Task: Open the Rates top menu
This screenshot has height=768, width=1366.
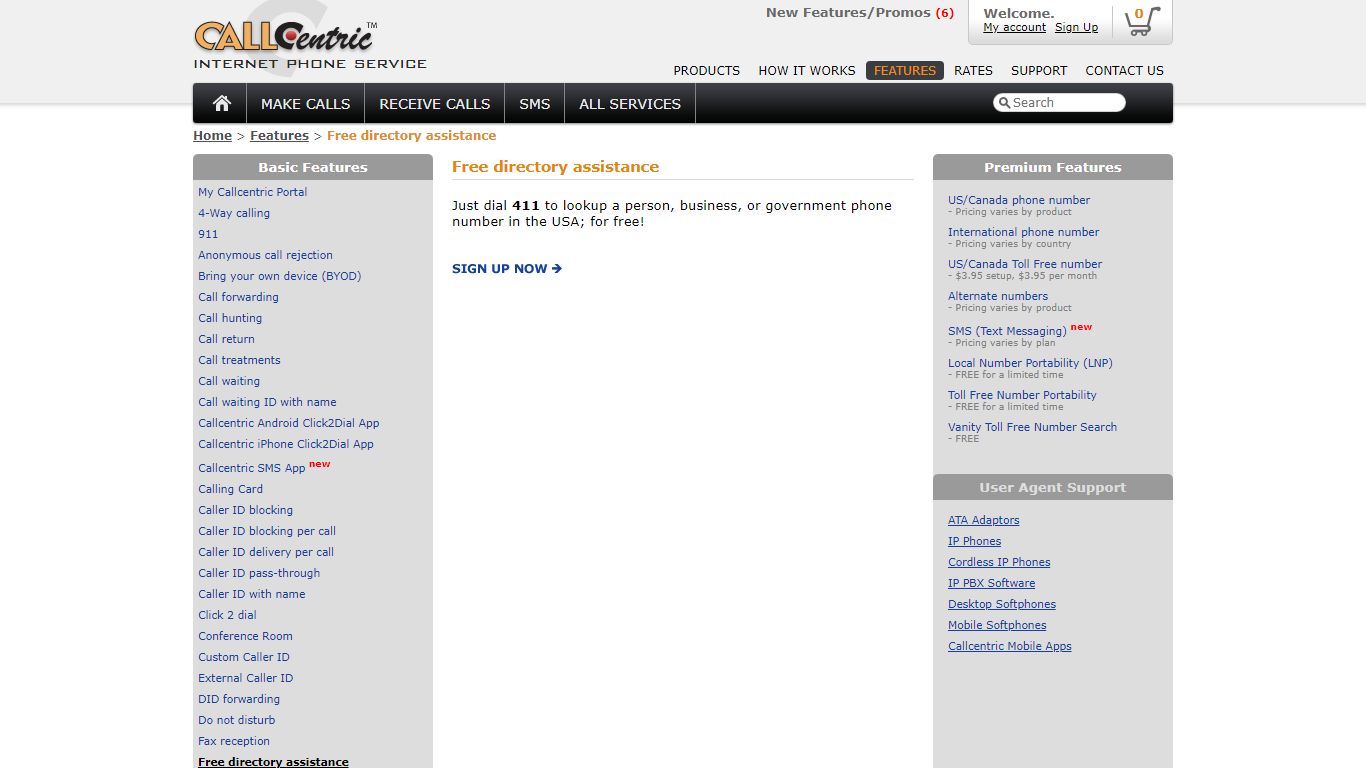Action: 973,71
